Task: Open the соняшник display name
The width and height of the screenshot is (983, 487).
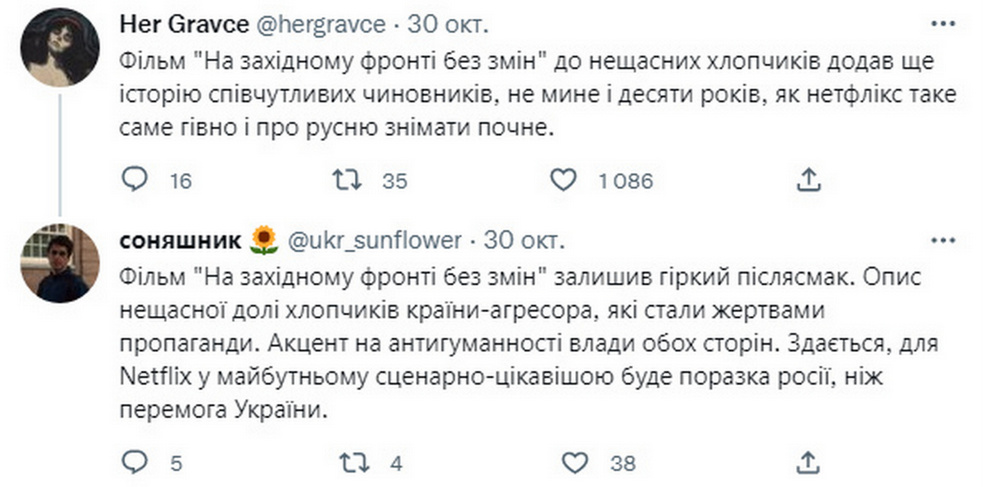Action: [x=180, y=241]
